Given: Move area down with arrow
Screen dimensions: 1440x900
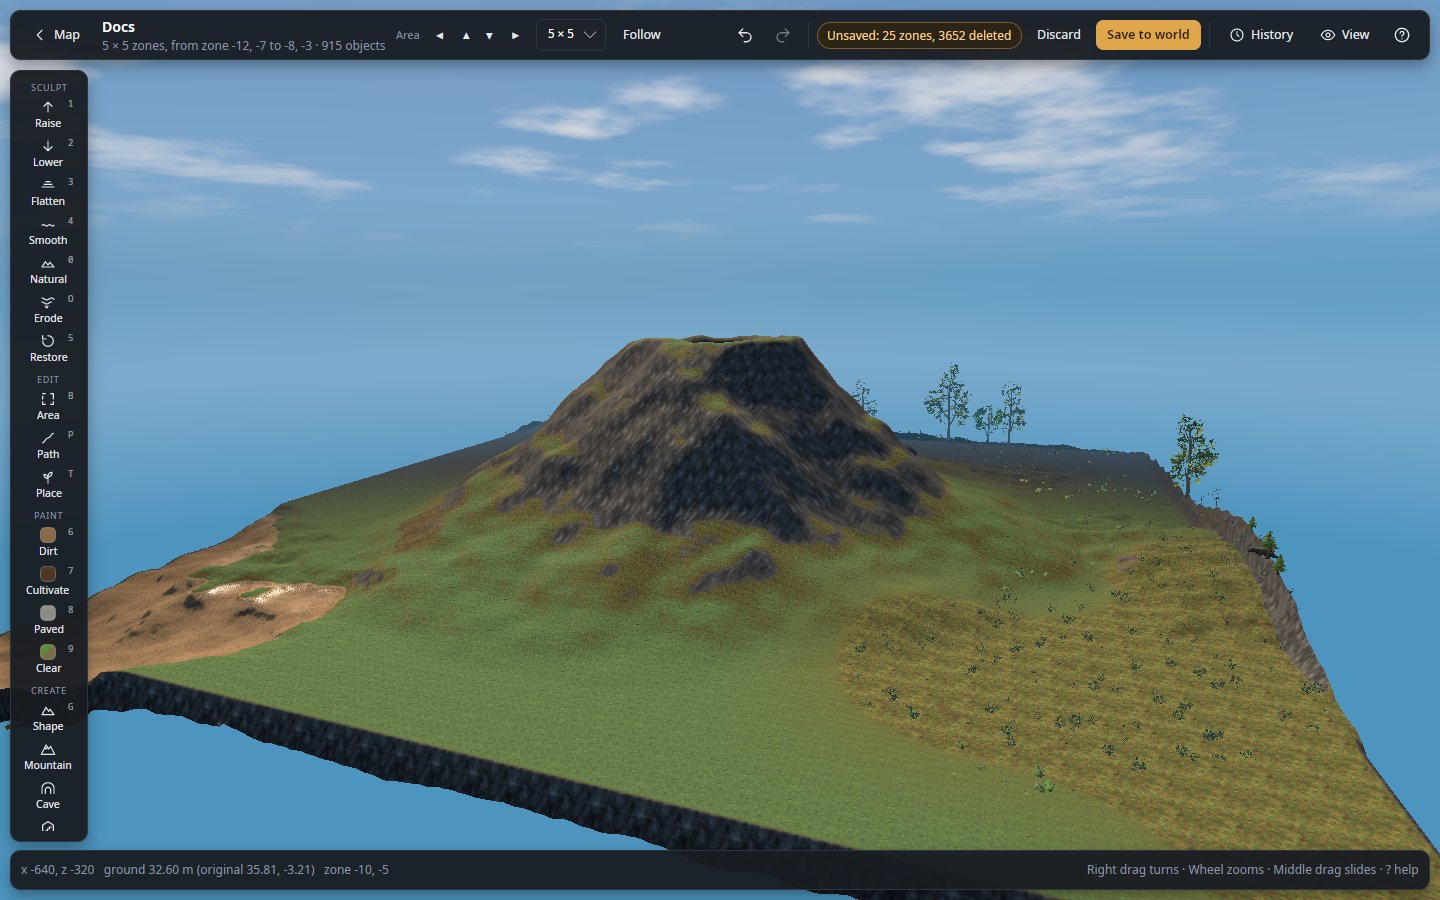Looking at the screenshot, I should tap(490, 35).
